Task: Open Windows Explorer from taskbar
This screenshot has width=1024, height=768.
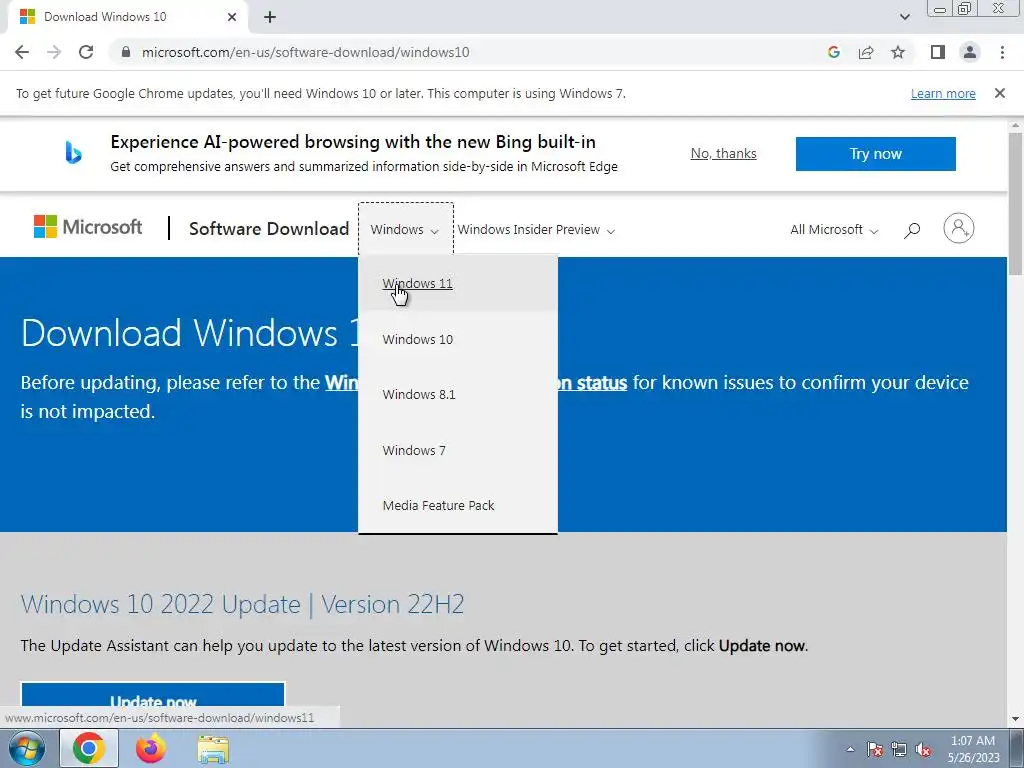Action: click(213, 748)
